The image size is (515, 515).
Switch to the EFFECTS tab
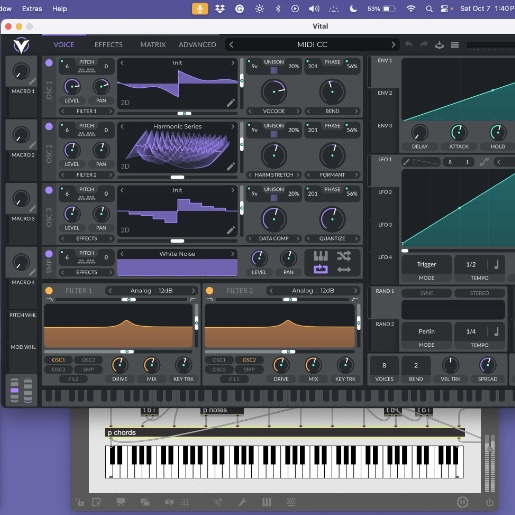pos(108,45)
